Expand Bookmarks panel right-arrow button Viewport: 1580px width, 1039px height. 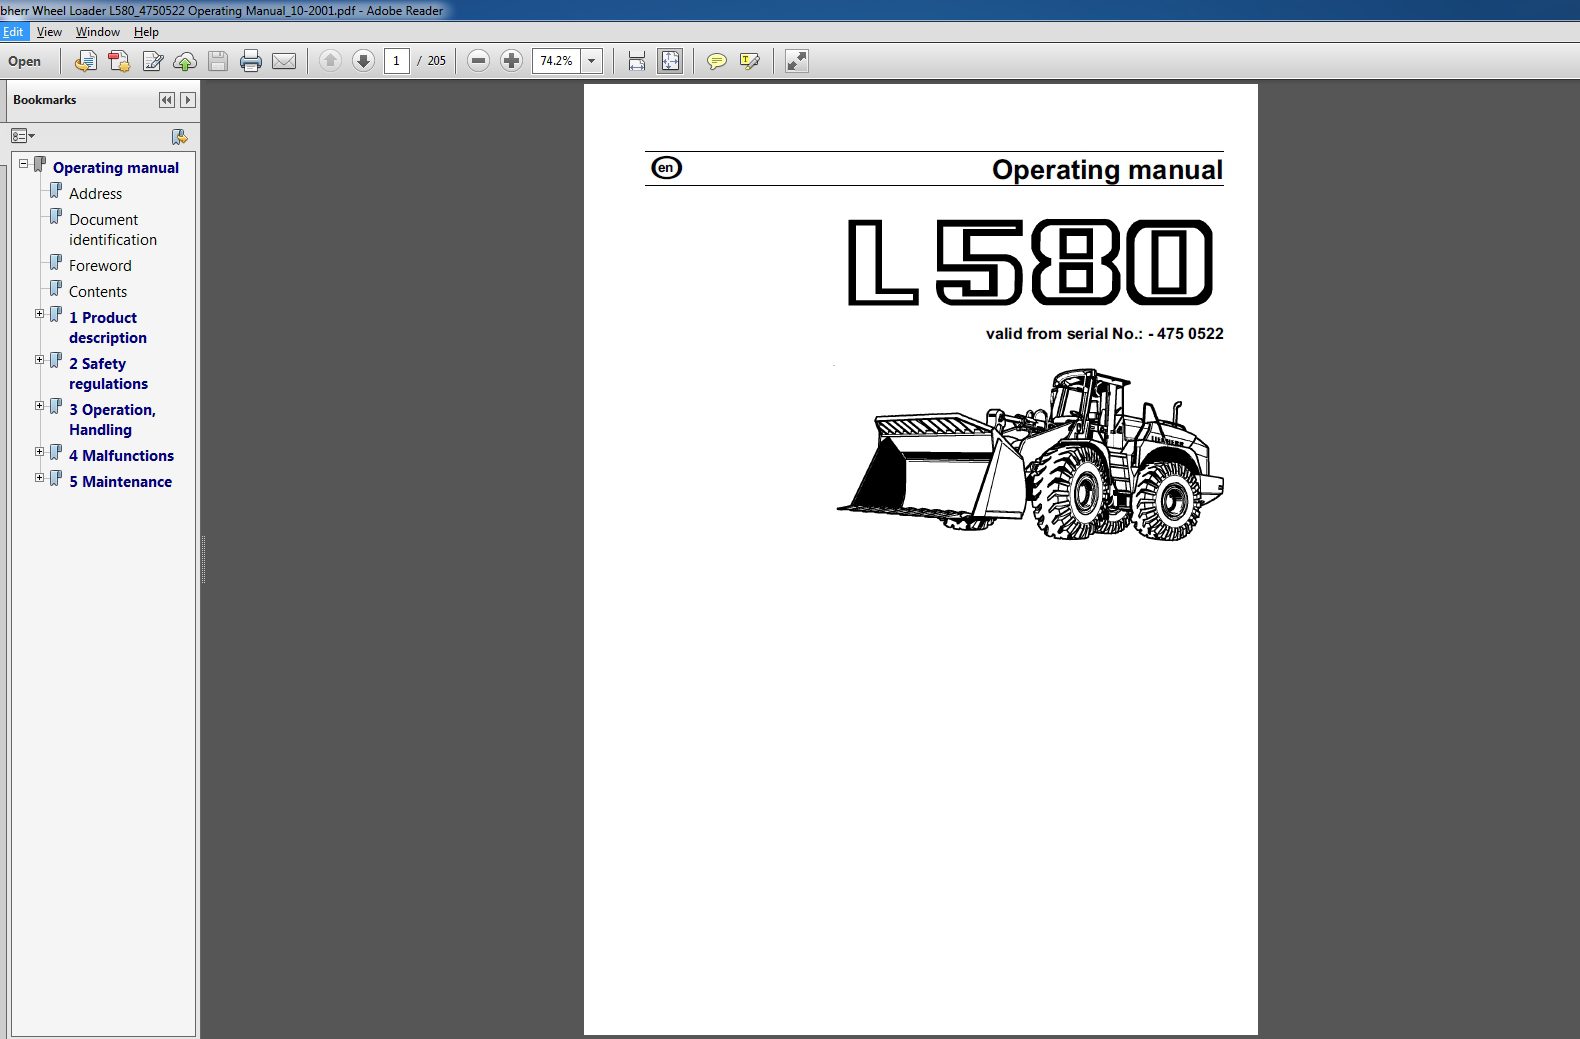(187, 100)
